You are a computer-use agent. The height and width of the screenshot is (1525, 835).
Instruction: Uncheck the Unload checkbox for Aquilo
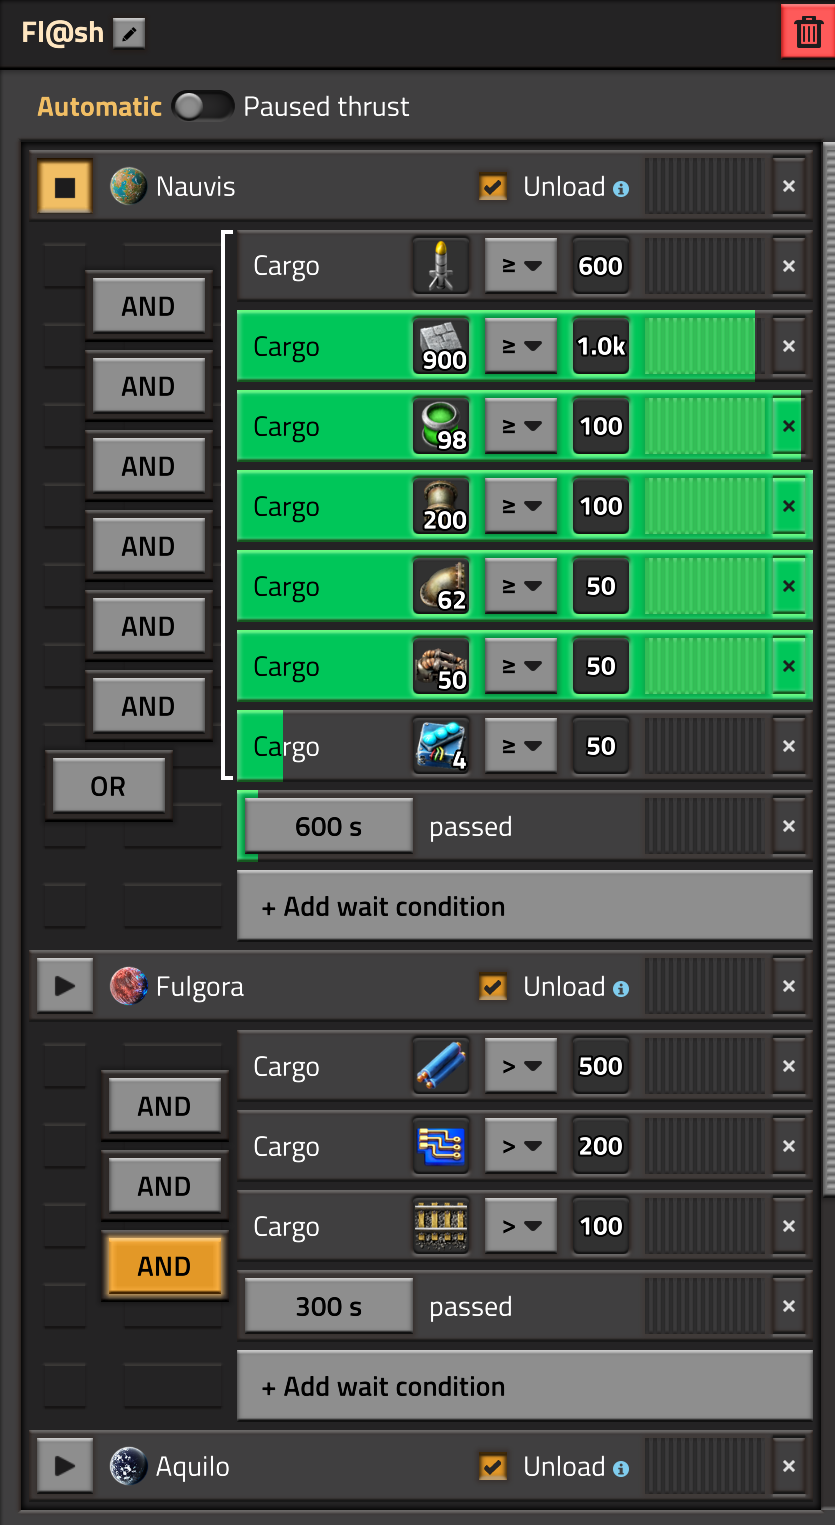point(492,1467)
